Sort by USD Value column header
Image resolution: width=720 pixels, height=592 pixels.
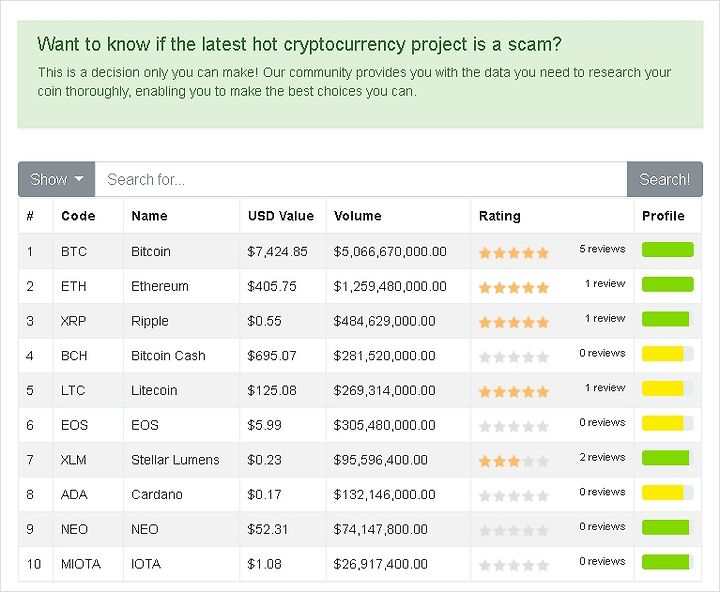tap(281, 216)
